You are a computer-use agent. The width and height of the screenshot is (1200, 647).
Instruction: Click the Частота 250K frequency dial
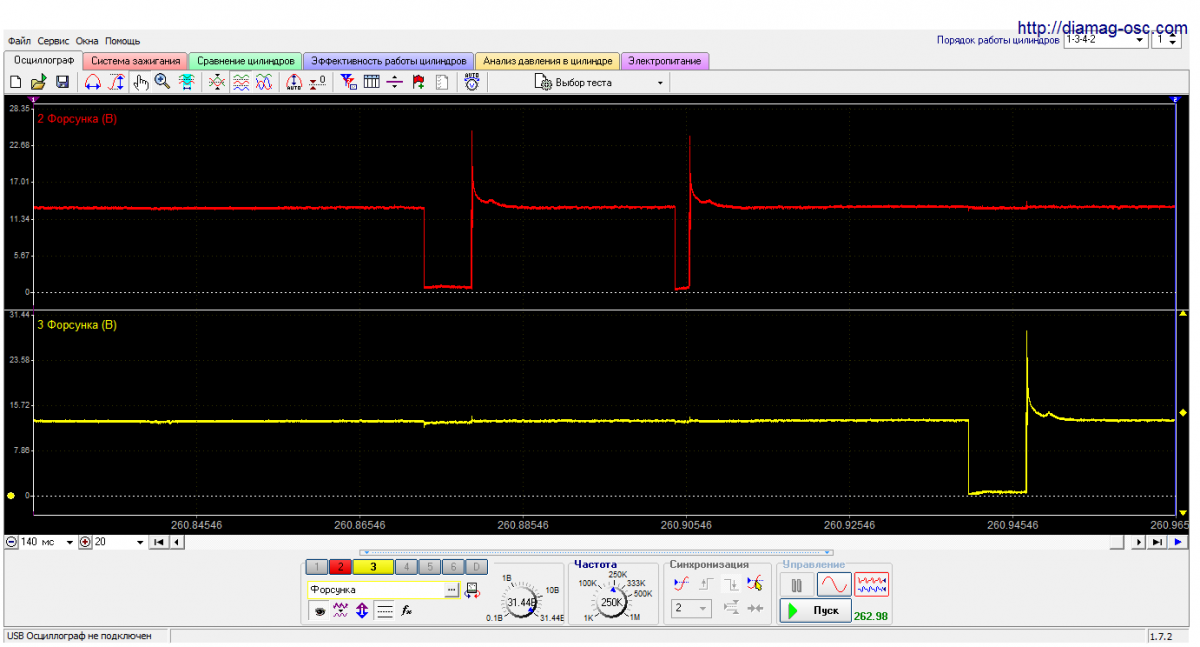point(612,602)
